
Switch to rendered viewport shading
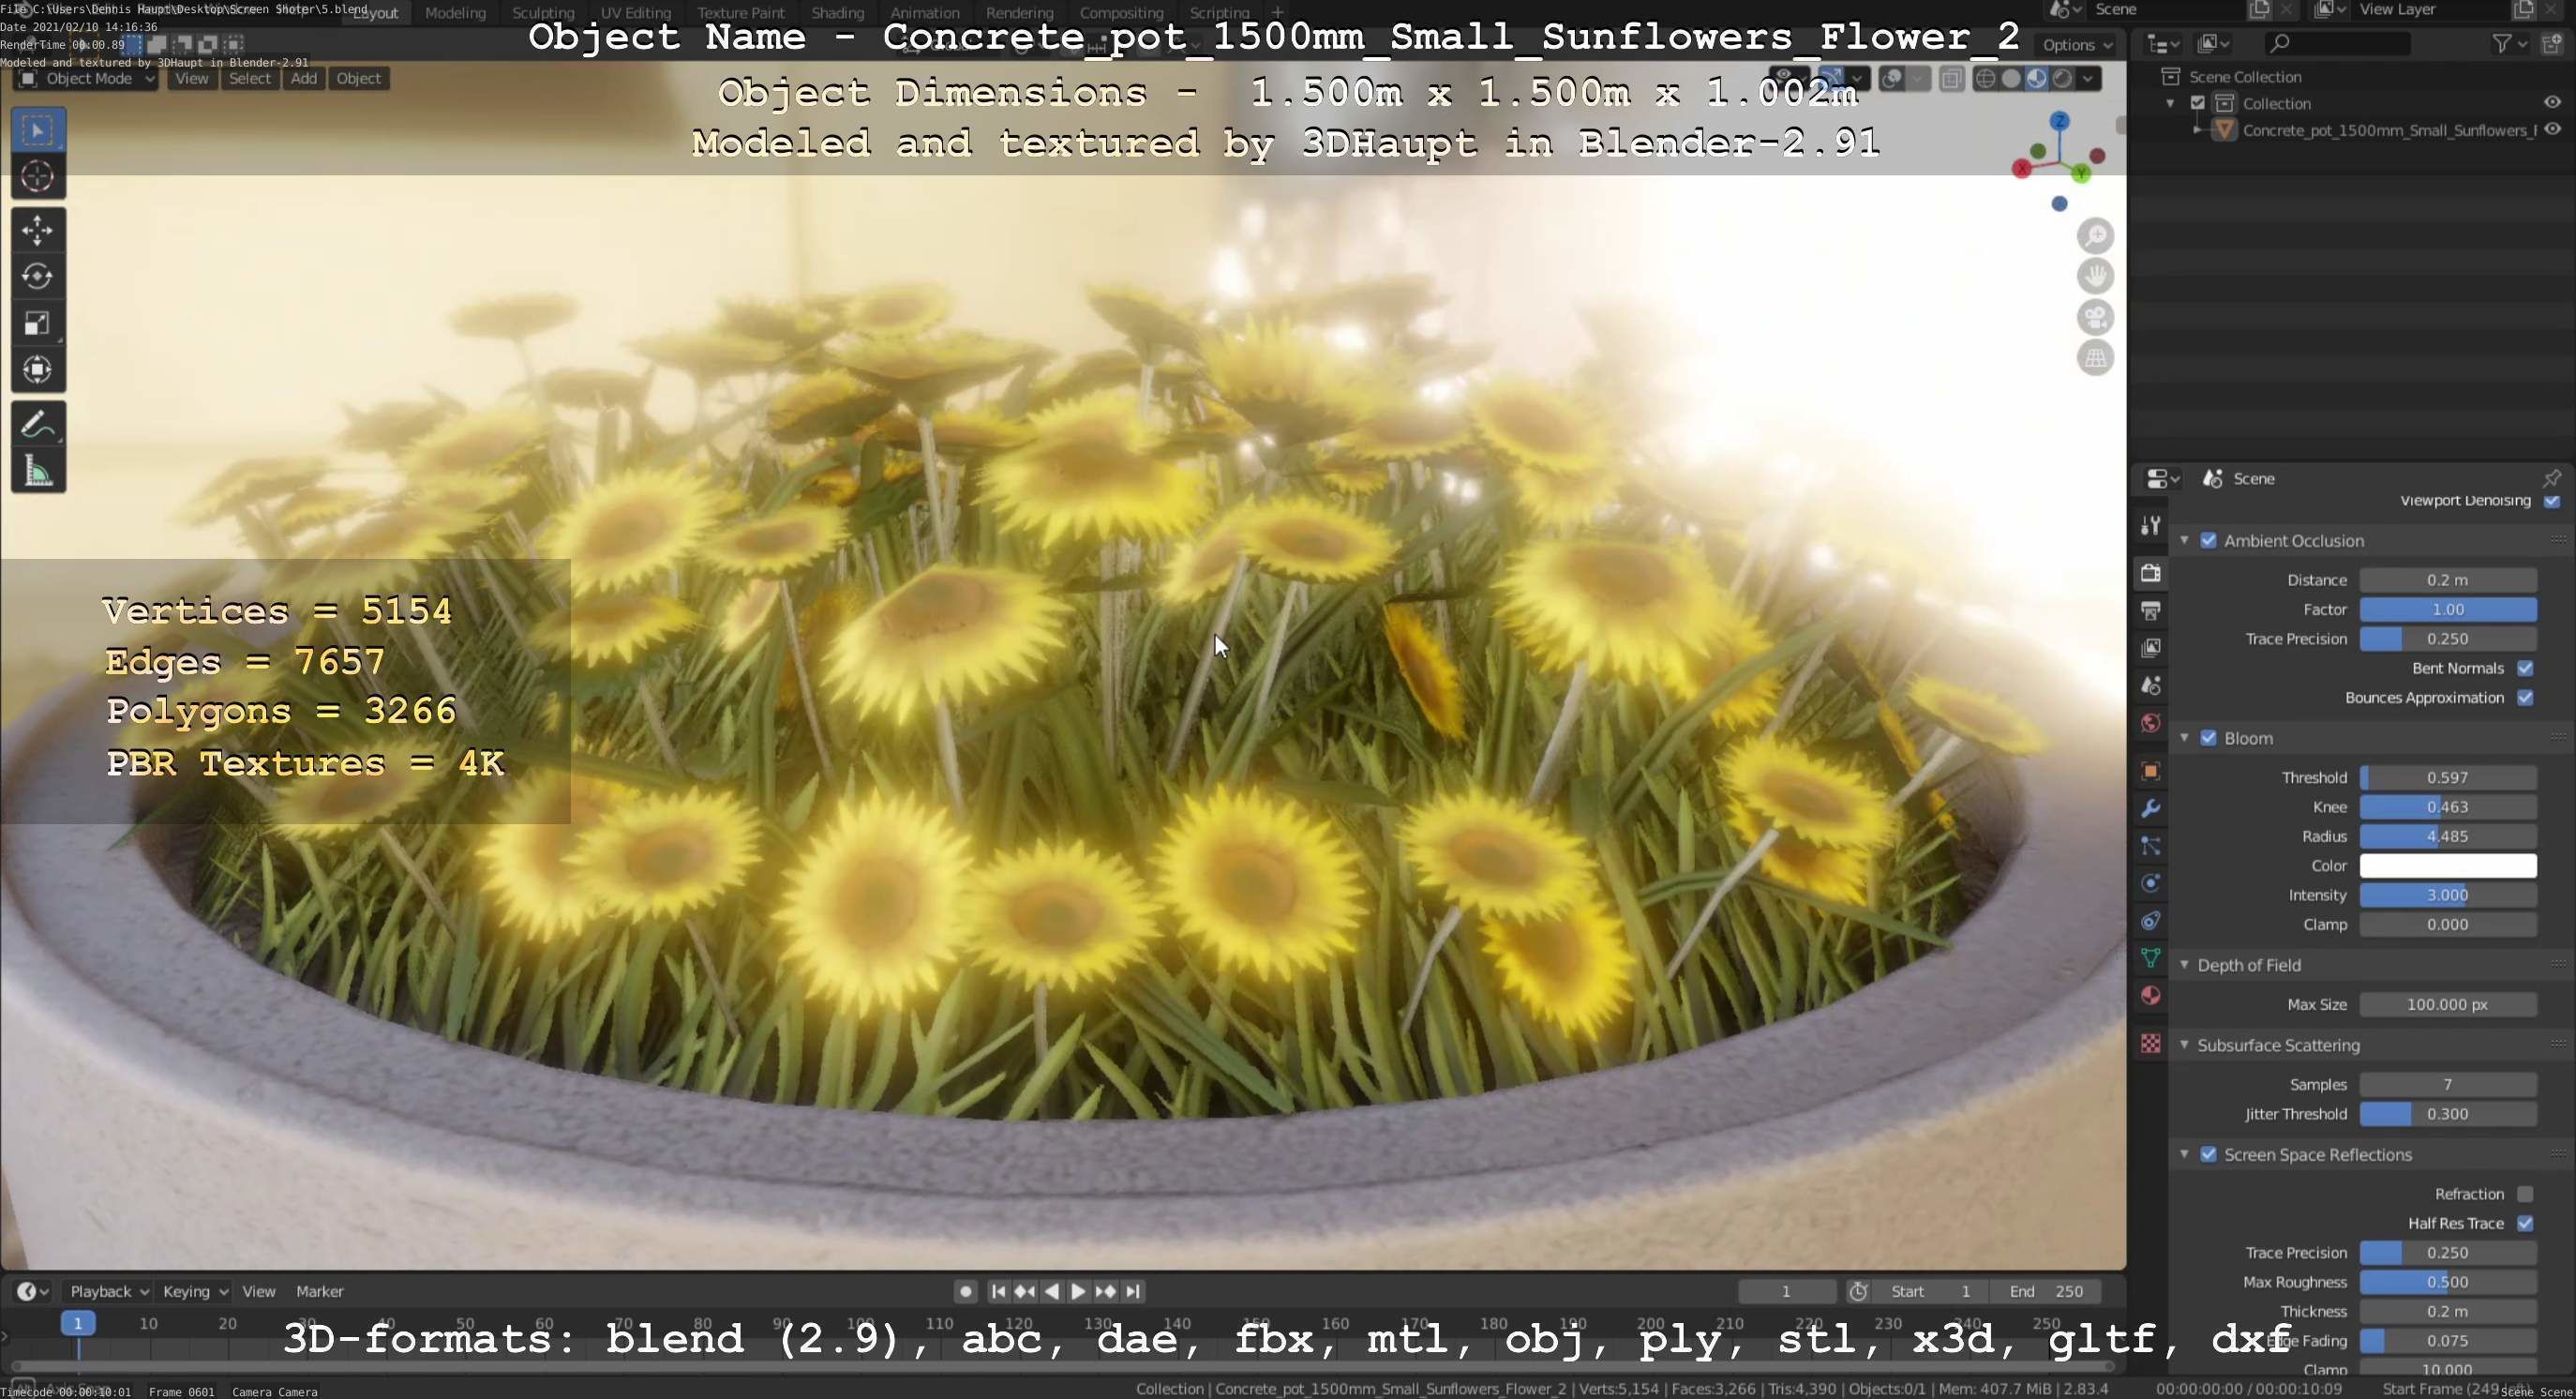(x=2062, y=79)
